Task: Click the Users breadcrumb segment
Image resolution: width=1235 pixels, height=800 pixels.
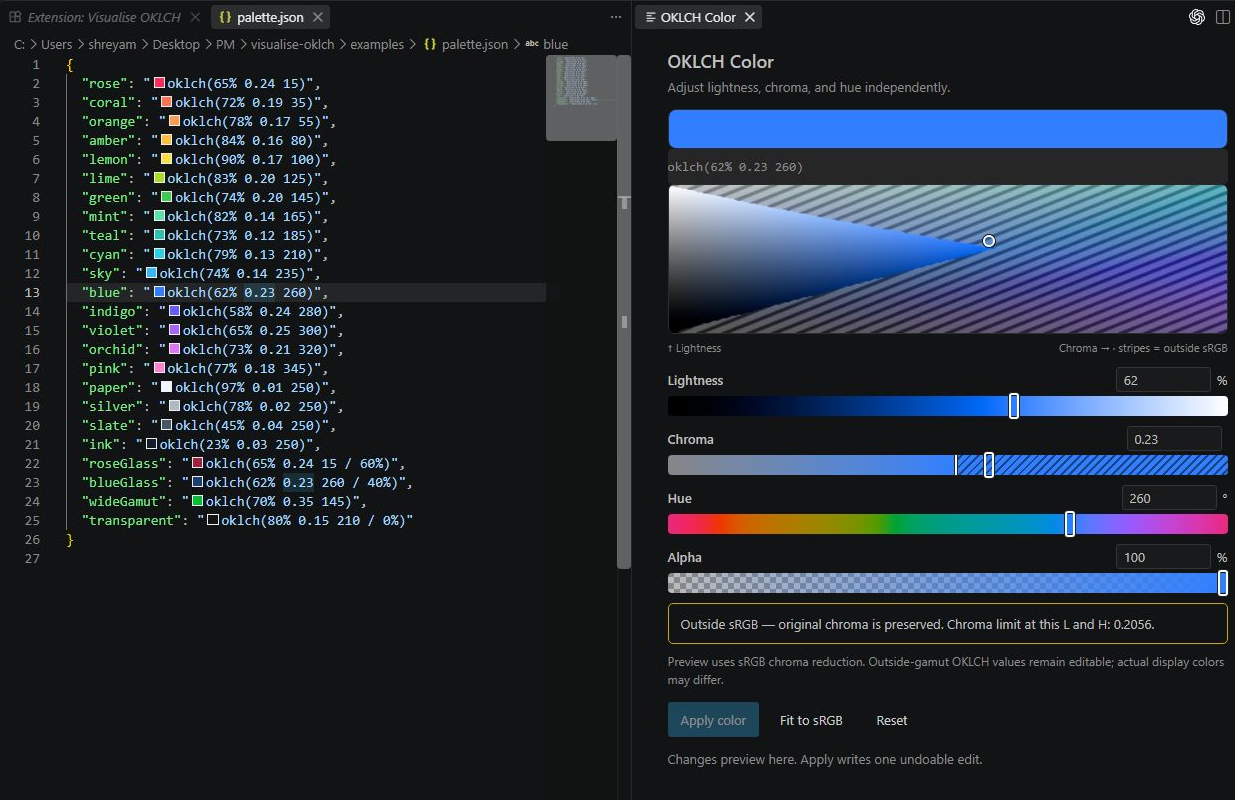Action: pos(57,44)
